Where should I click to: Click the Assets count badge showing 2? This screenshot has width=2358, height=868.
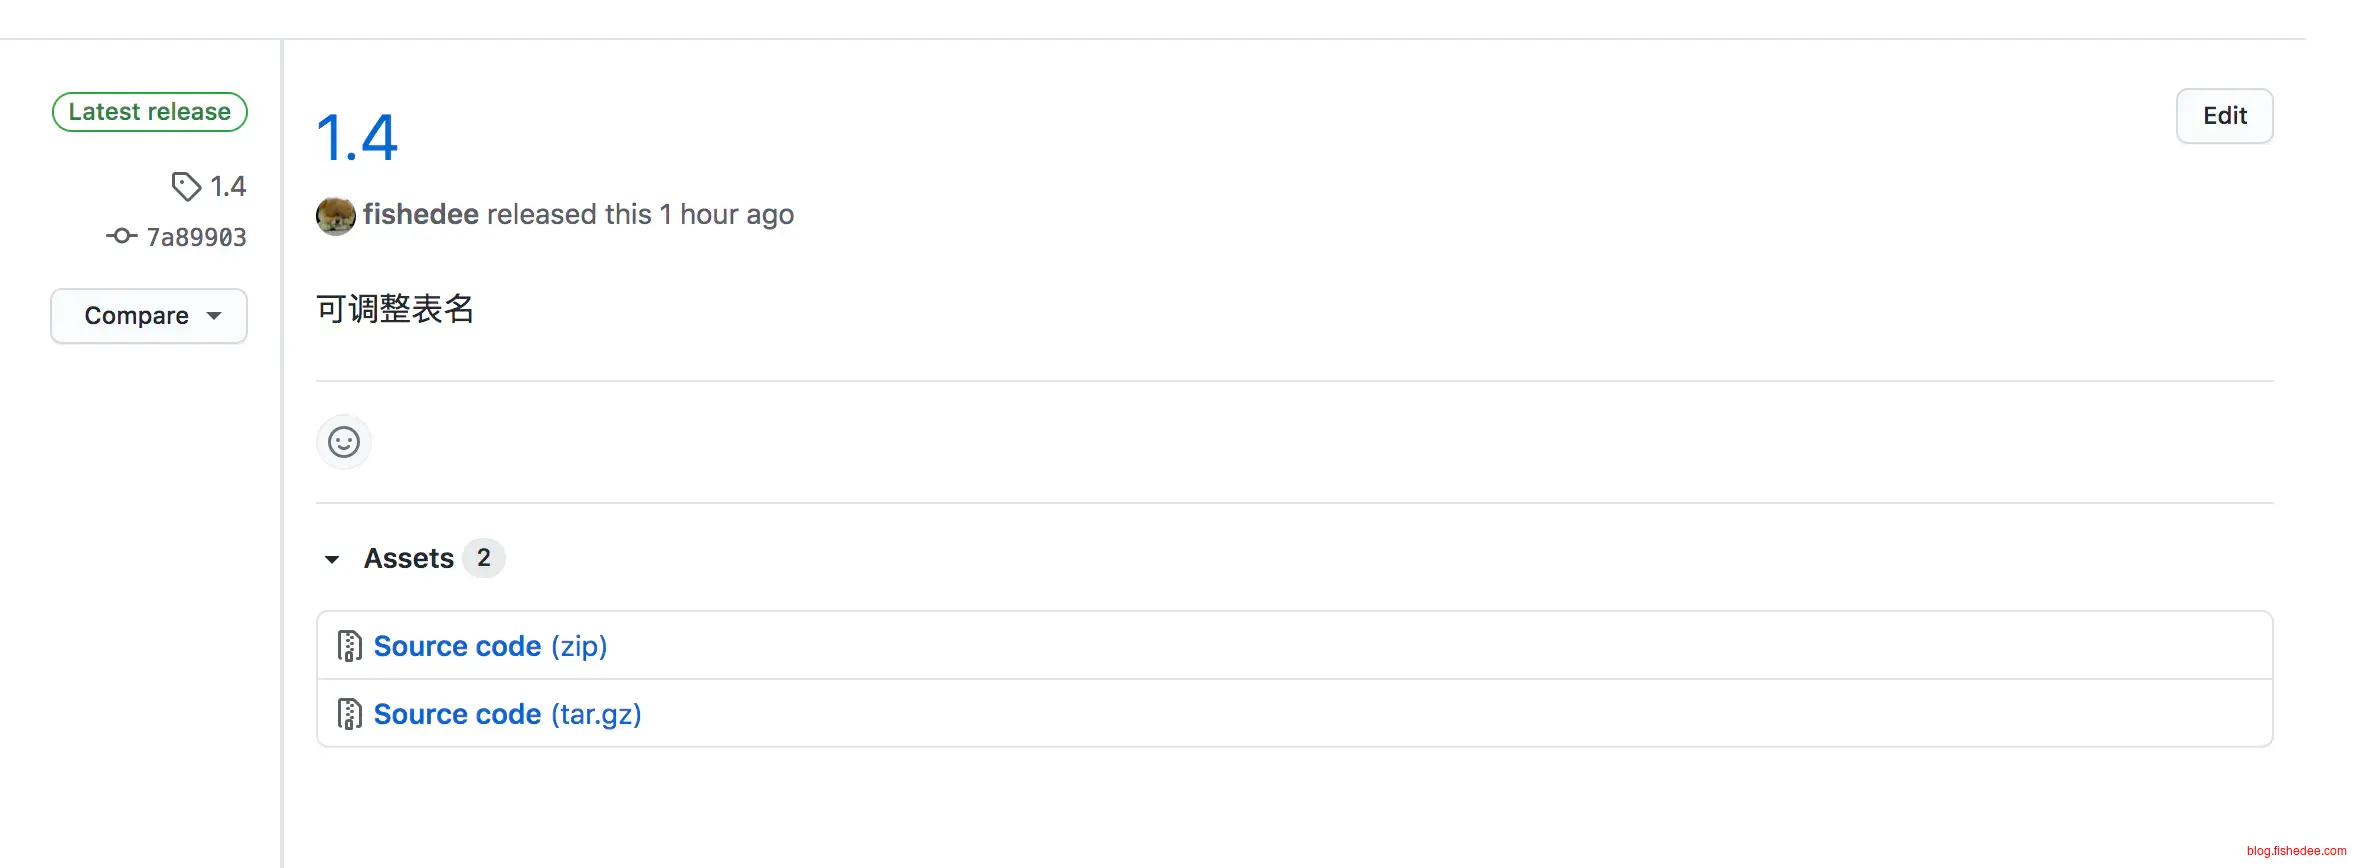[x=484, y=558]
